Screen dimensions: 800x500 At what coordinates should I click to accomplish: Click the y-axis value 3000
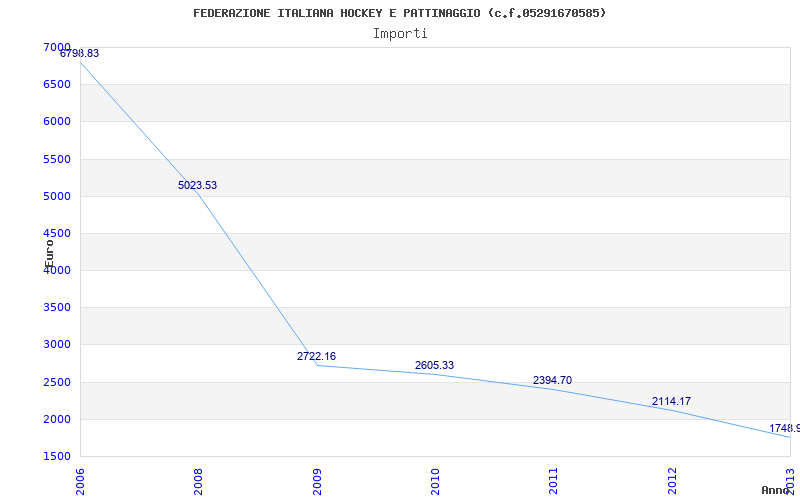57,344
